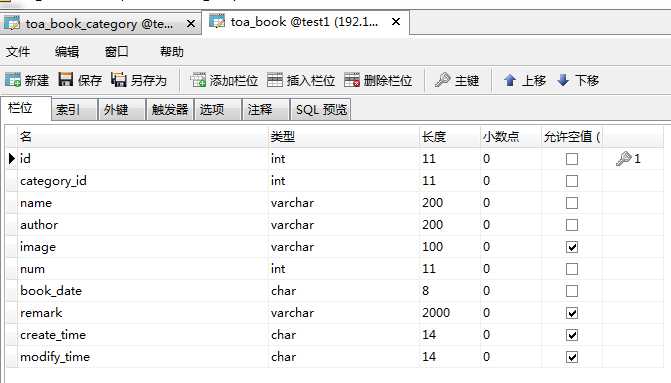Open the 帮助 (Help) menu
The height and width of the screenshot is (383, 671).
pyautogui.click(x=172, y=52)
